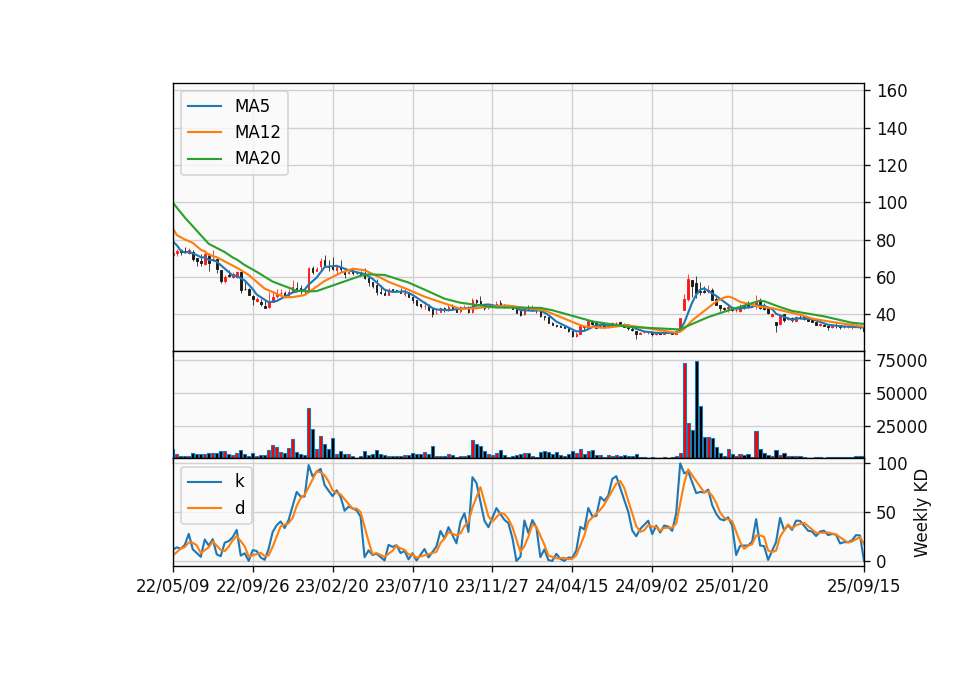Viewport: 960px width, 690px height.
Task: Click the 0 KD axis label
Action: pyautogui.click(x=882, y=561)
